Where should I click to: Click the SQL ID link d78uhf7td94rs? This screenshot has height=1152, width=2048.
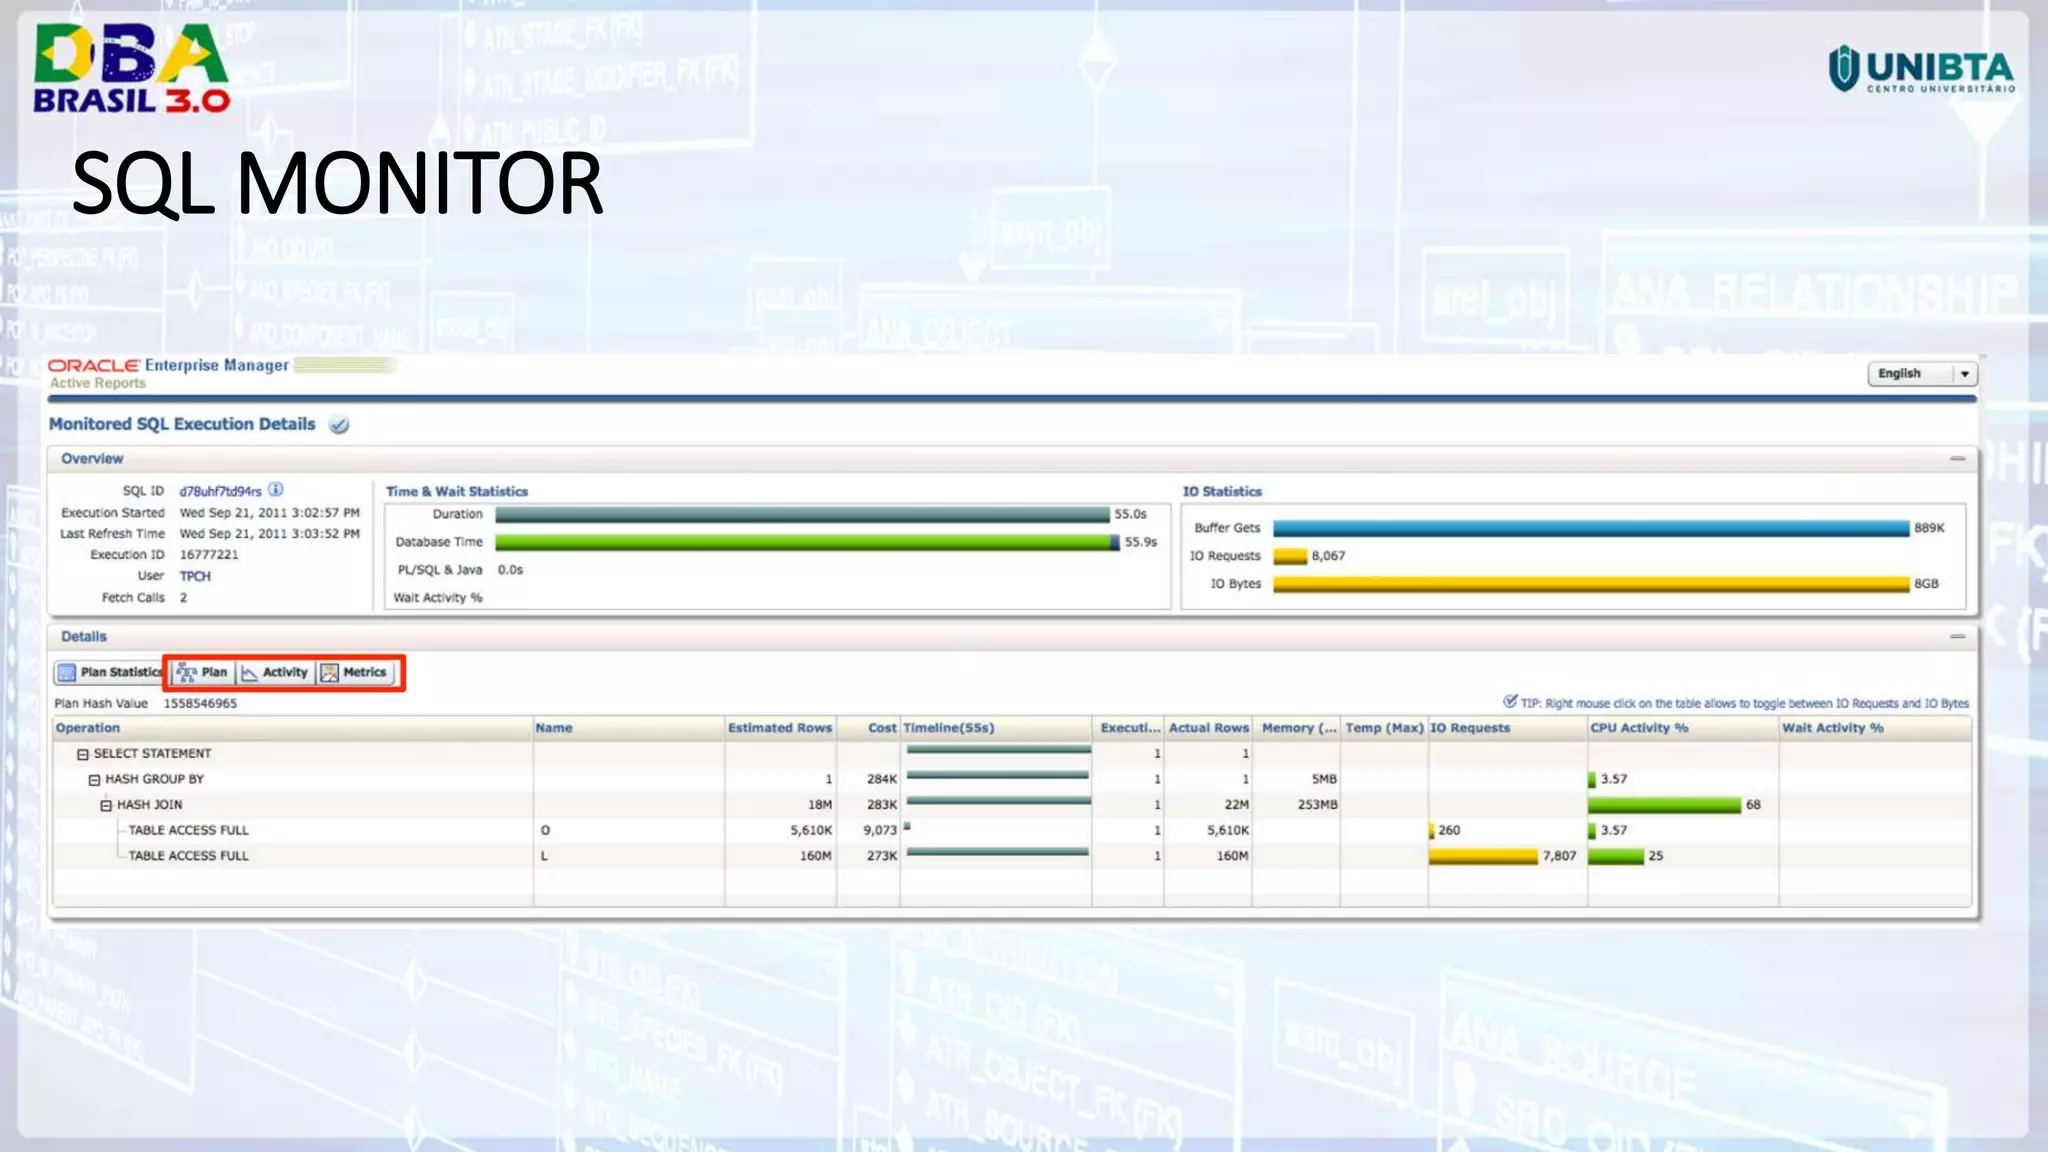[x=220, y=491]
